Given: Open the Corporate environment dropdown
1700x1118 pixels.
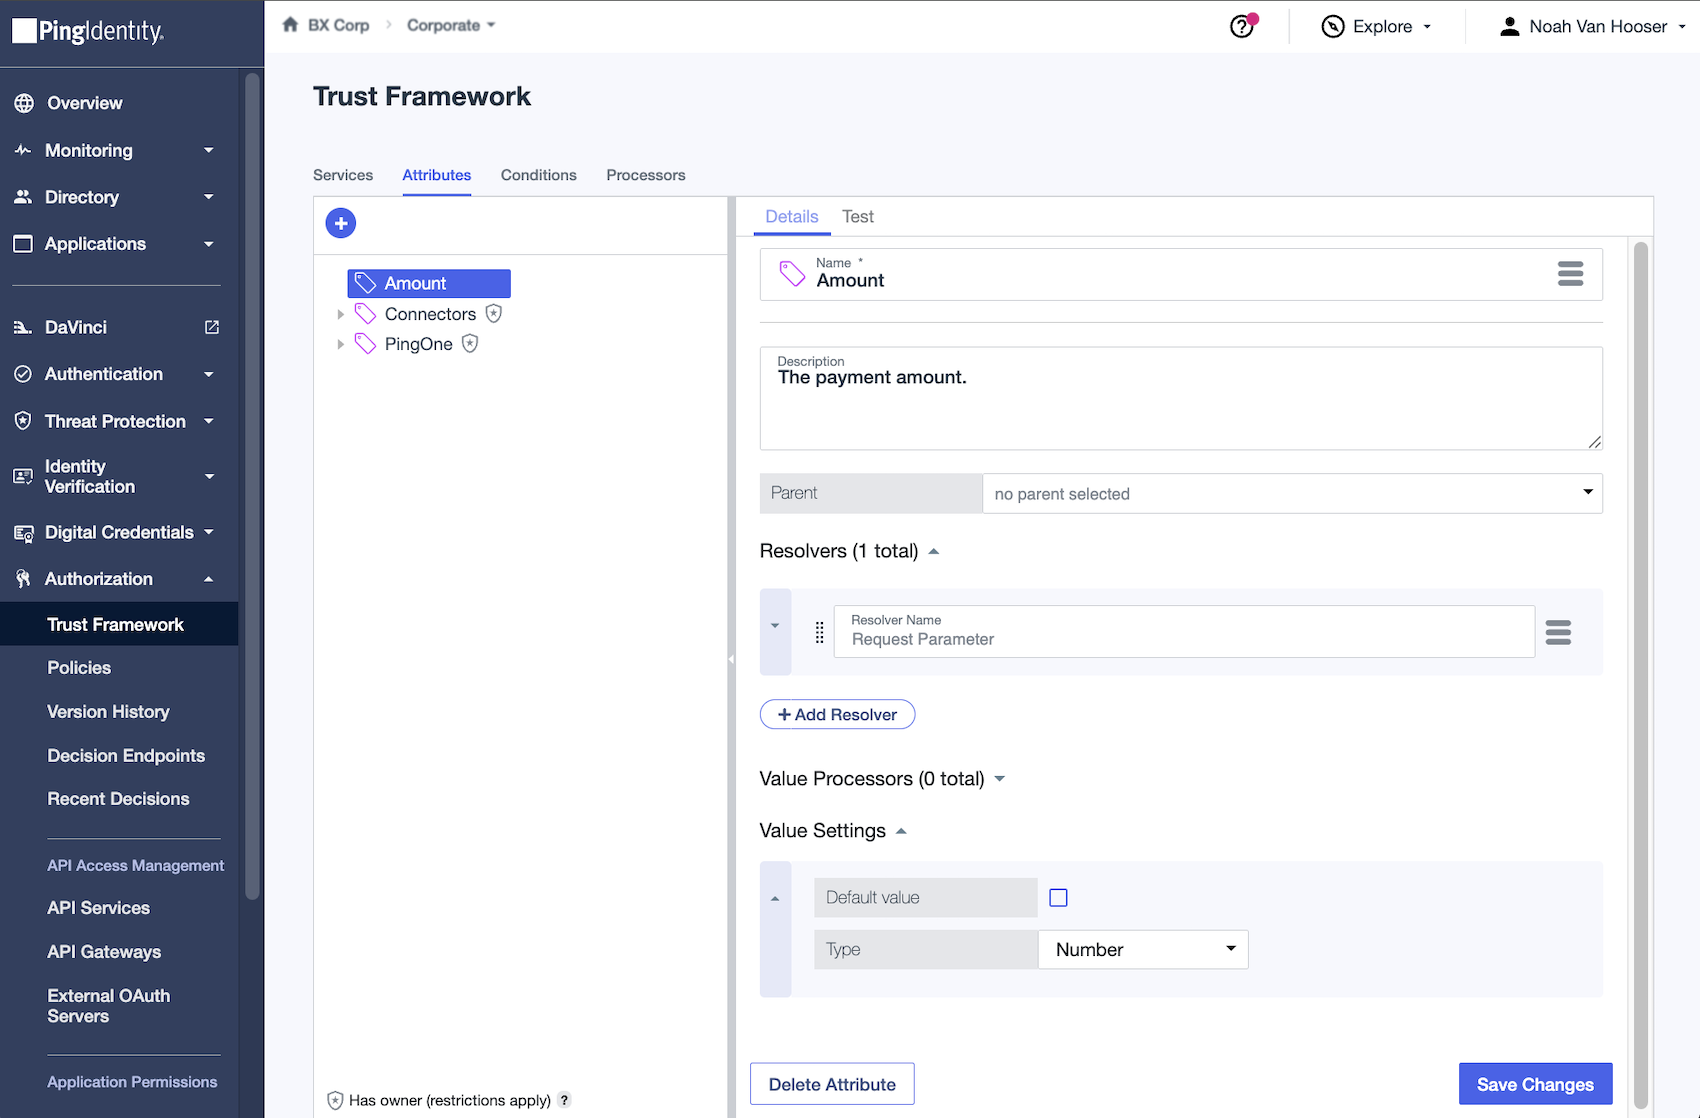Looking at the screenshot, I should 451,25.
